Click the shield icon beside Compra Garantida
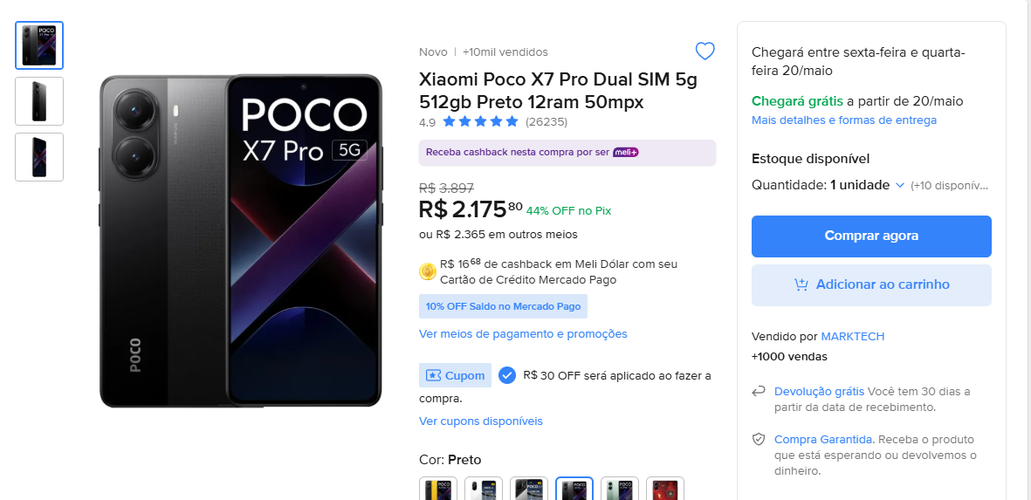This screenshot has height=500, width=1031. tap(759, 439)
